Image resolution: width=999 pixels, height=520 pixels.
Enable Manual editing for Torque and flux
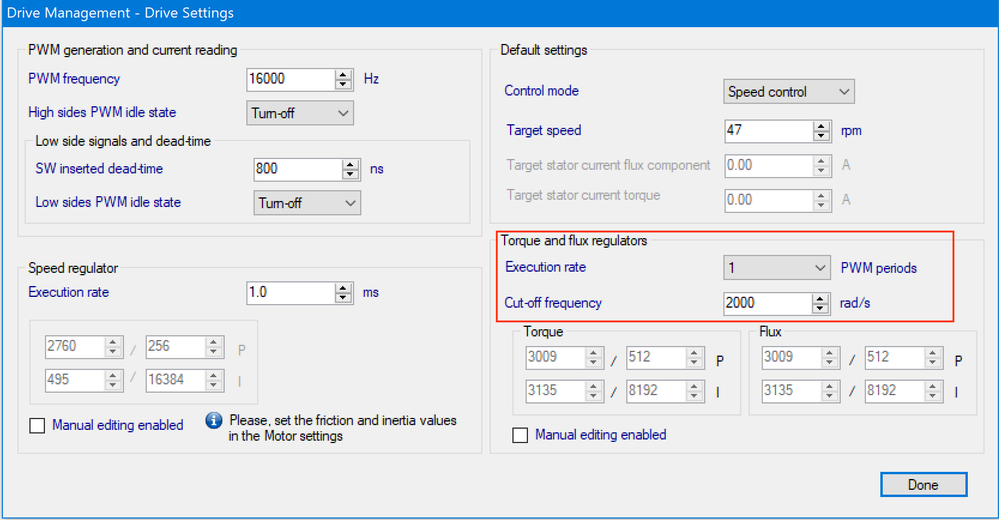[520, 435]
